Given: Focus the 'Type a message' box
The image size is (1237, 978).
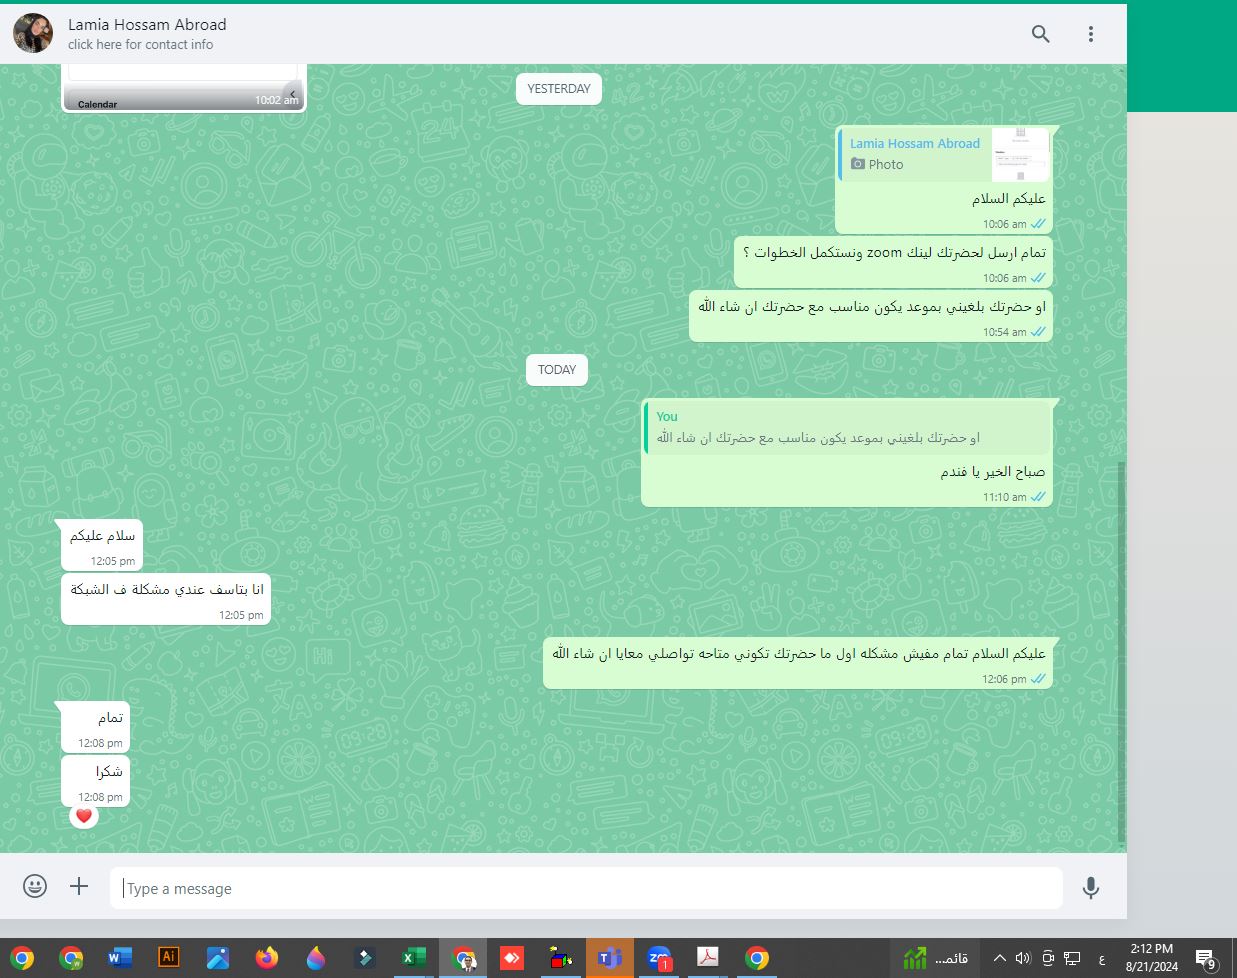Looking at the screenshot, I should point(586,888).
